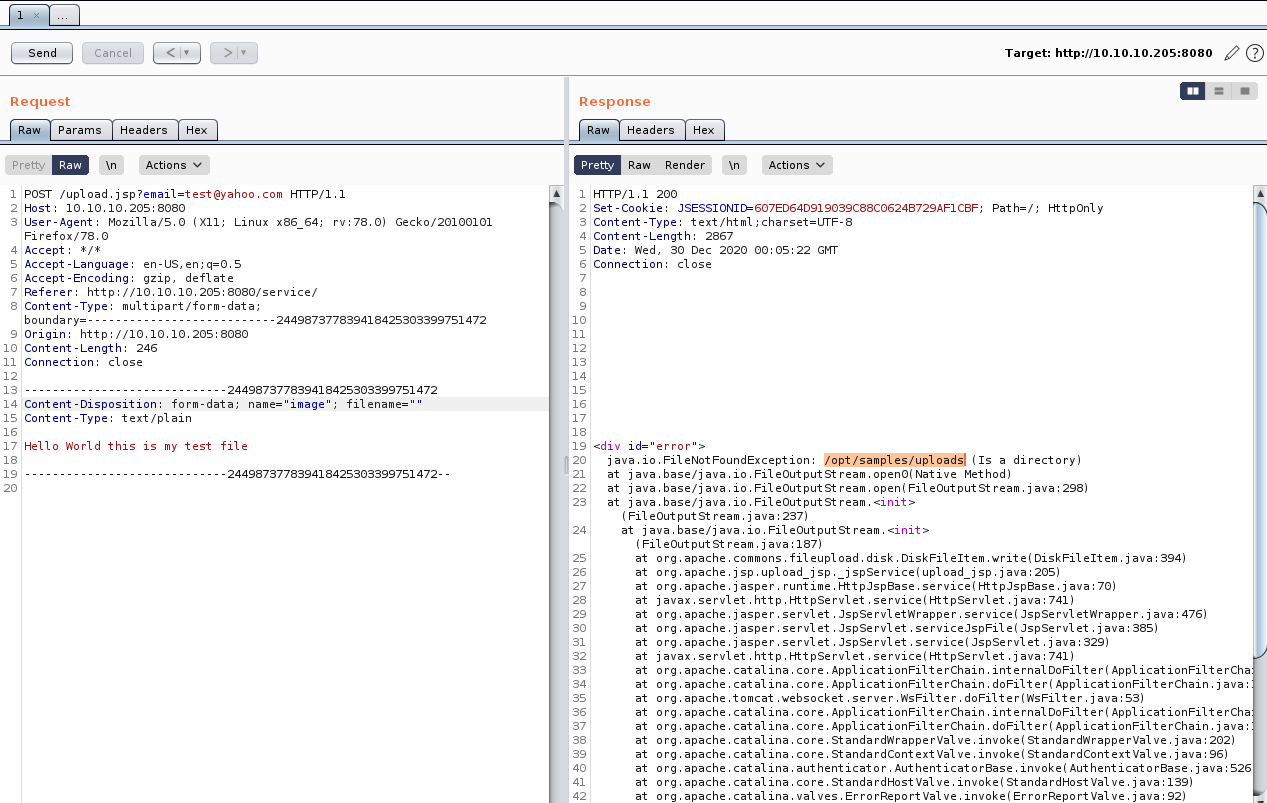
Task: Expand Response Actions dropdown
Action: tap(796, 165)
